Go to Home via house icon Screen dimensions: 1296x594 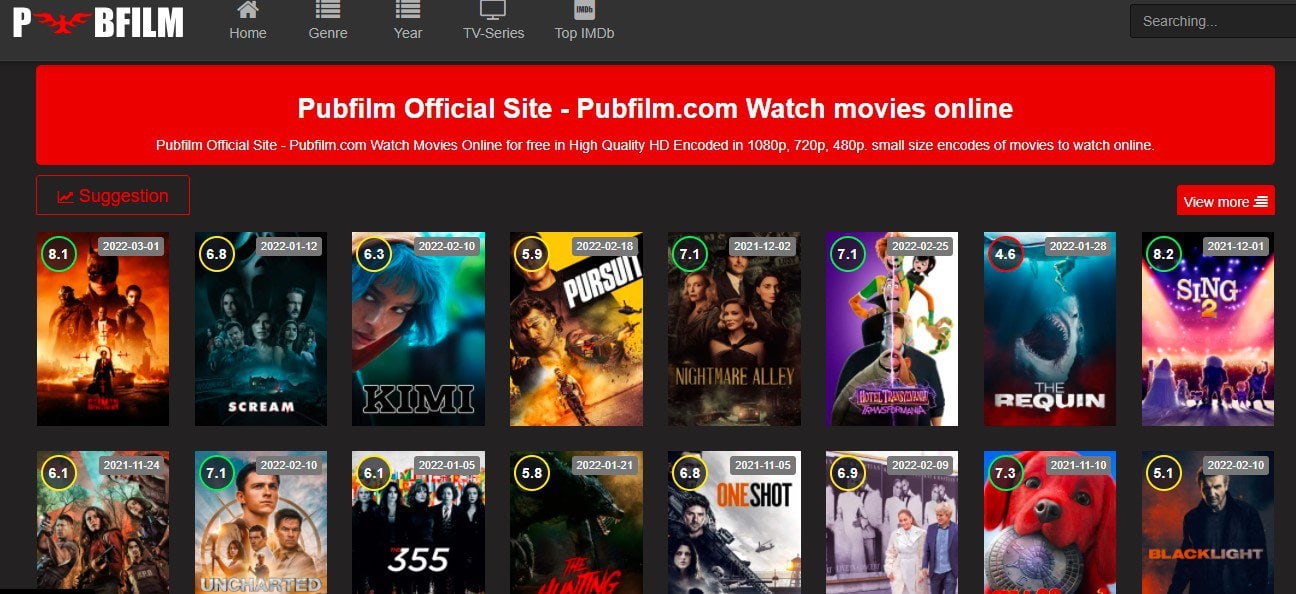click(x=247, y=11)
